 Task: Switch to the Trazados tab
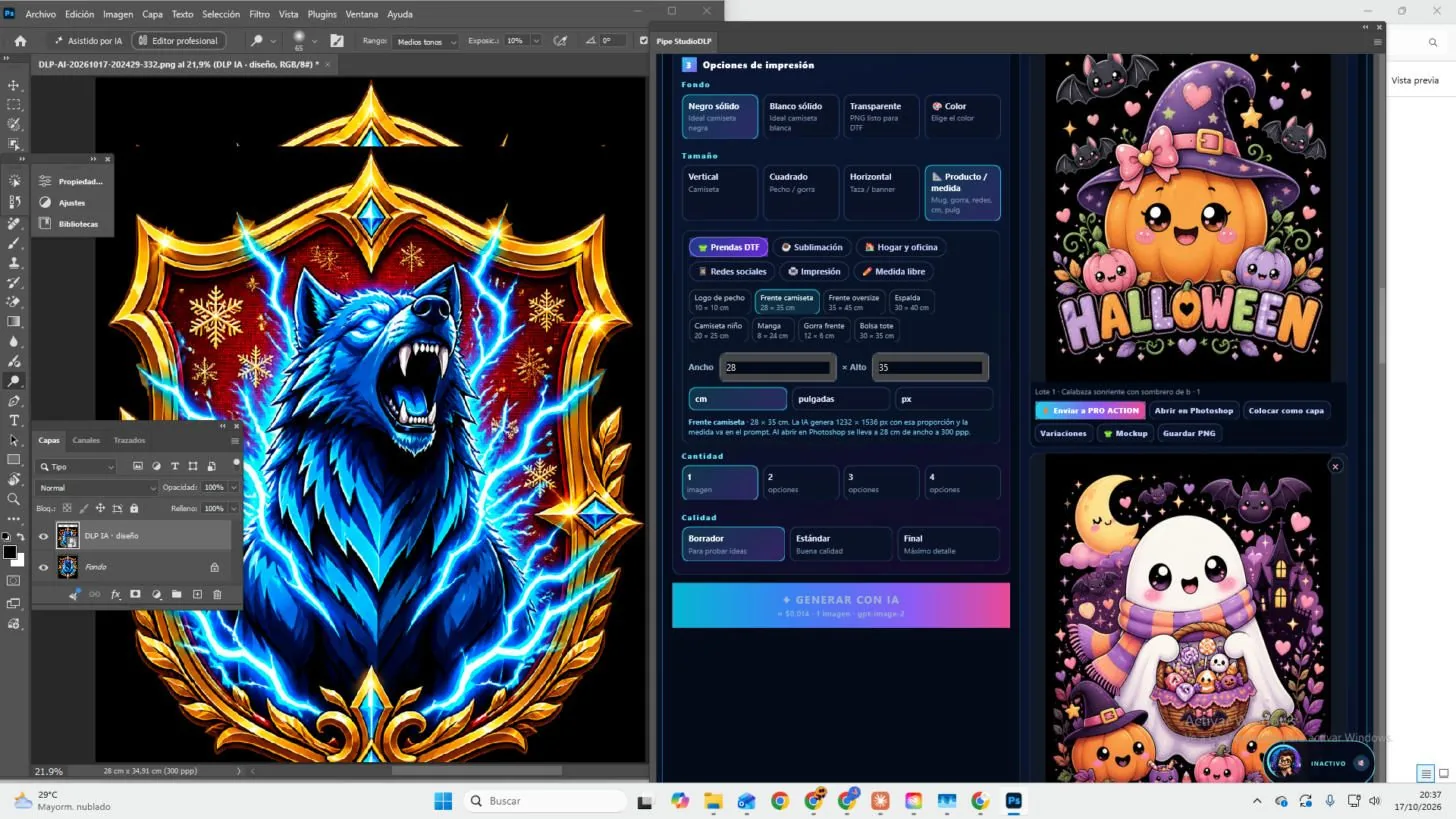129,440
